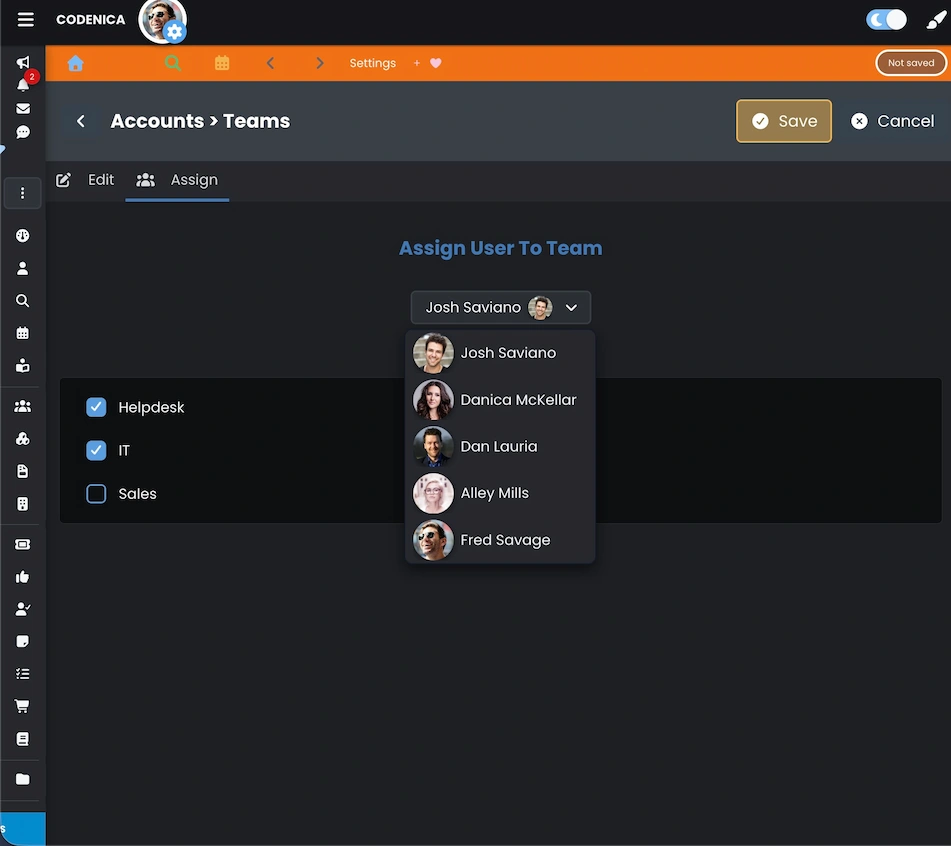
Task: Disable the IT team checkbox
Action: click(x=96, y=450)
